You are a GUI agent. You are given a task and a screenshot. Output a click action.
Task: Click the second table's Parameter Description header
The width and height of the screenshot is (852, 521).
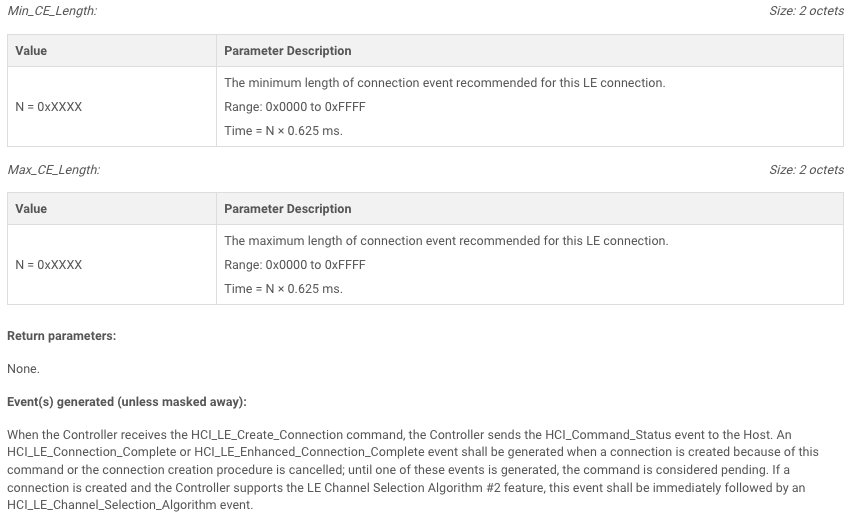[x=287, y=209]
